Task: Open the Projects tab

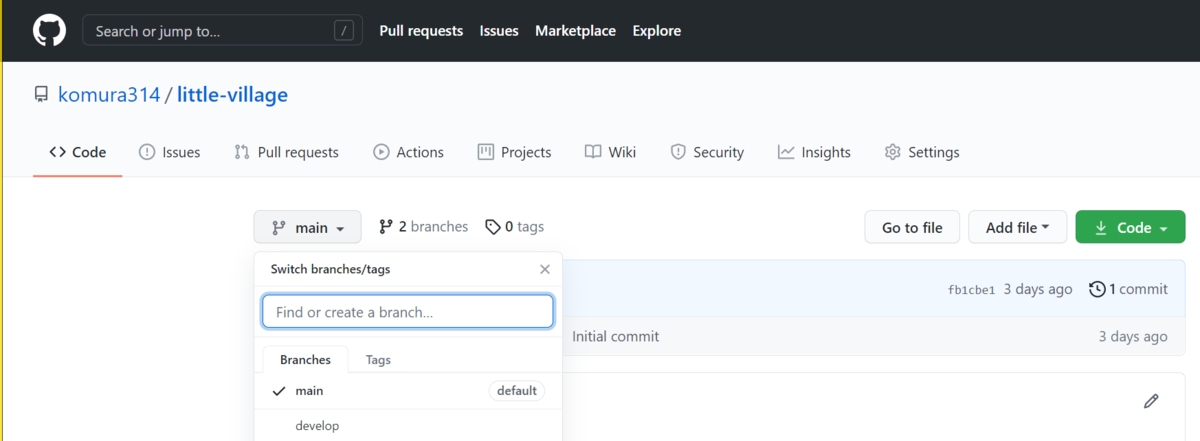Action: point(514,152)
